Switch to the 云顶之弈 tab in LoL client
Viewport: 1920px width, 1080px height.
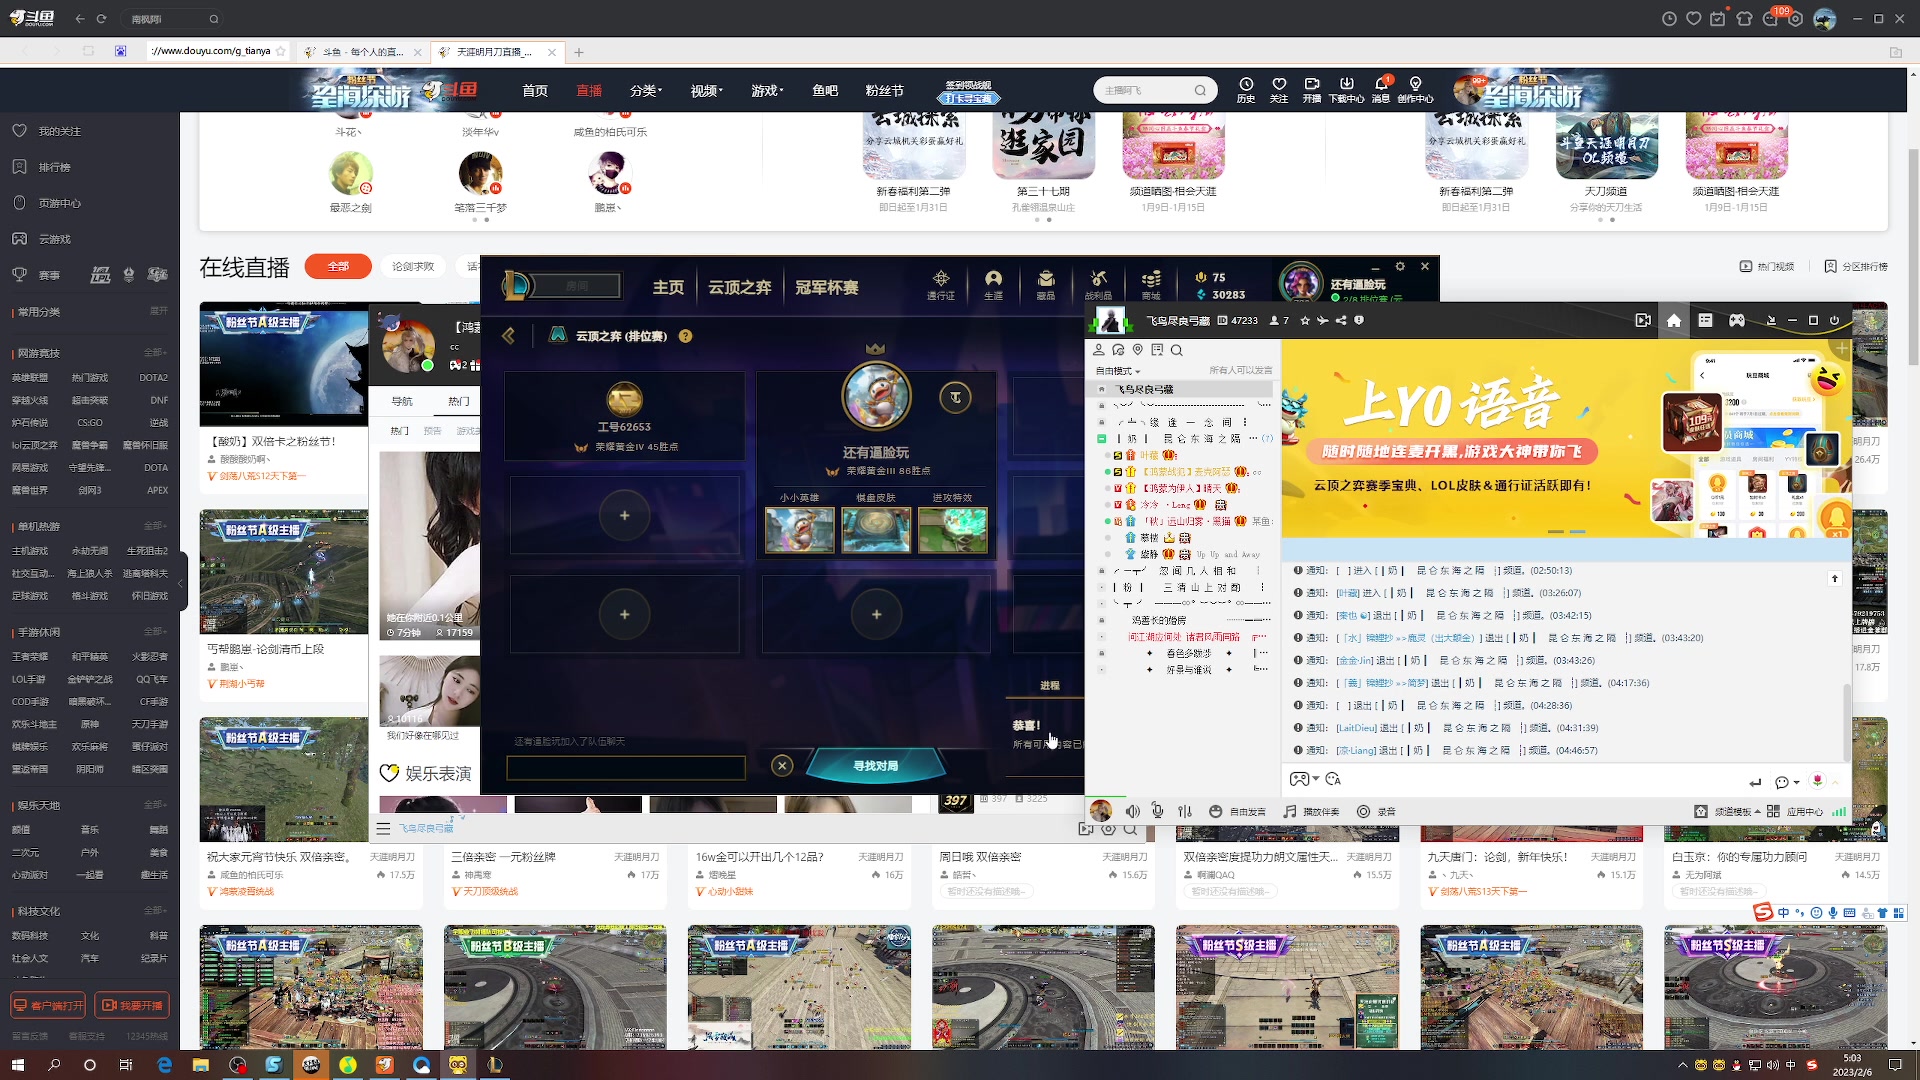click(739, 287)
